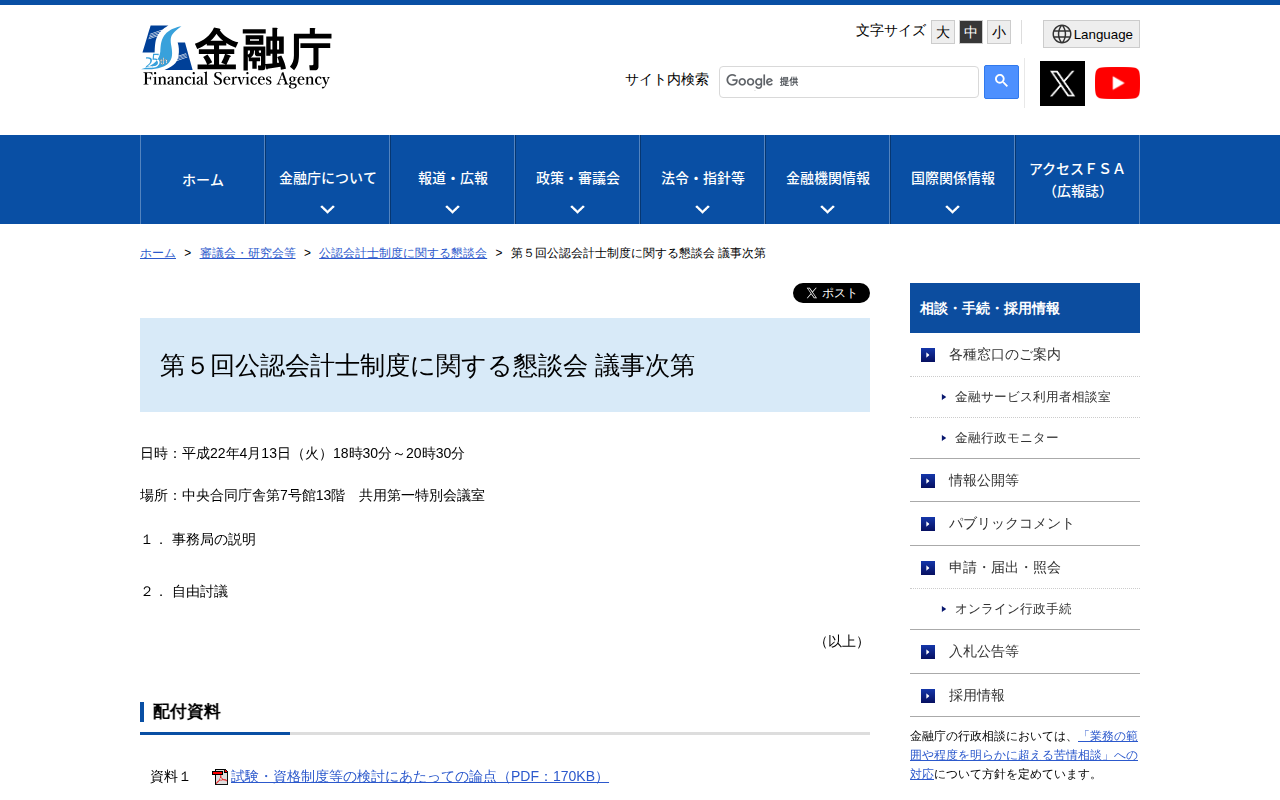Open the 試験・資格制度等の検討にあたっての論点 PDF link
Screen dimensions: 1280x800
coord(418,775)
